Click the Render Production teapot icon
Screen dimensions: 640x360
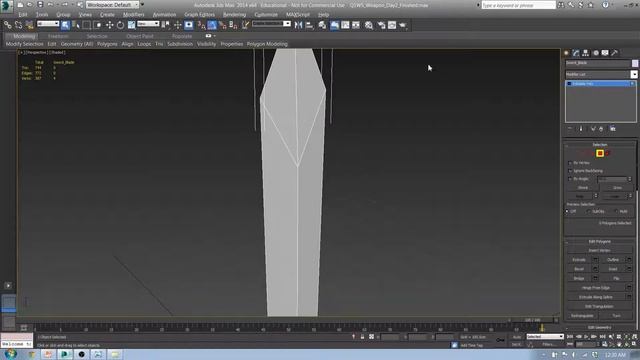coord(403,25)
